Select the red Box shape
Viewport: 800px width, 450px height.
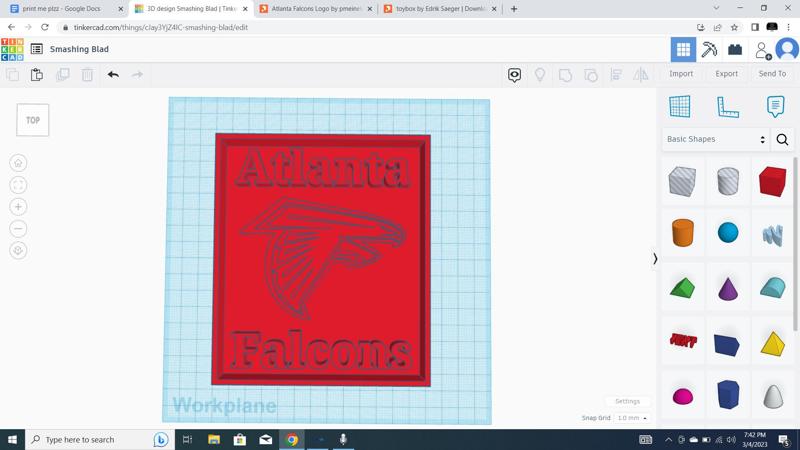click(x=772, y=181)
